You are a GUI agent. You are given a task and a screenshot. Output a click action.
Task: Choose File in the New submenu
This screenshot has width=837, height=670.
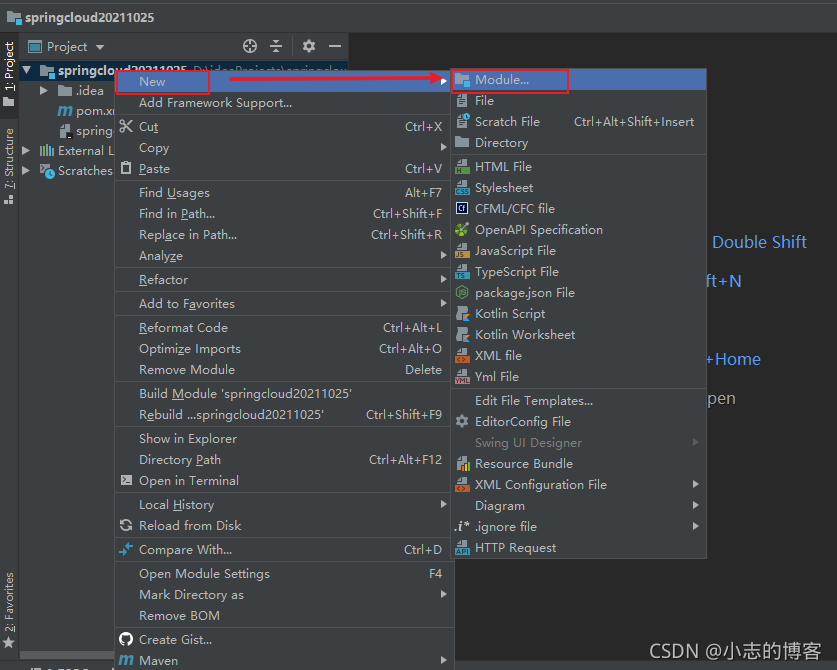click(579, 101)
